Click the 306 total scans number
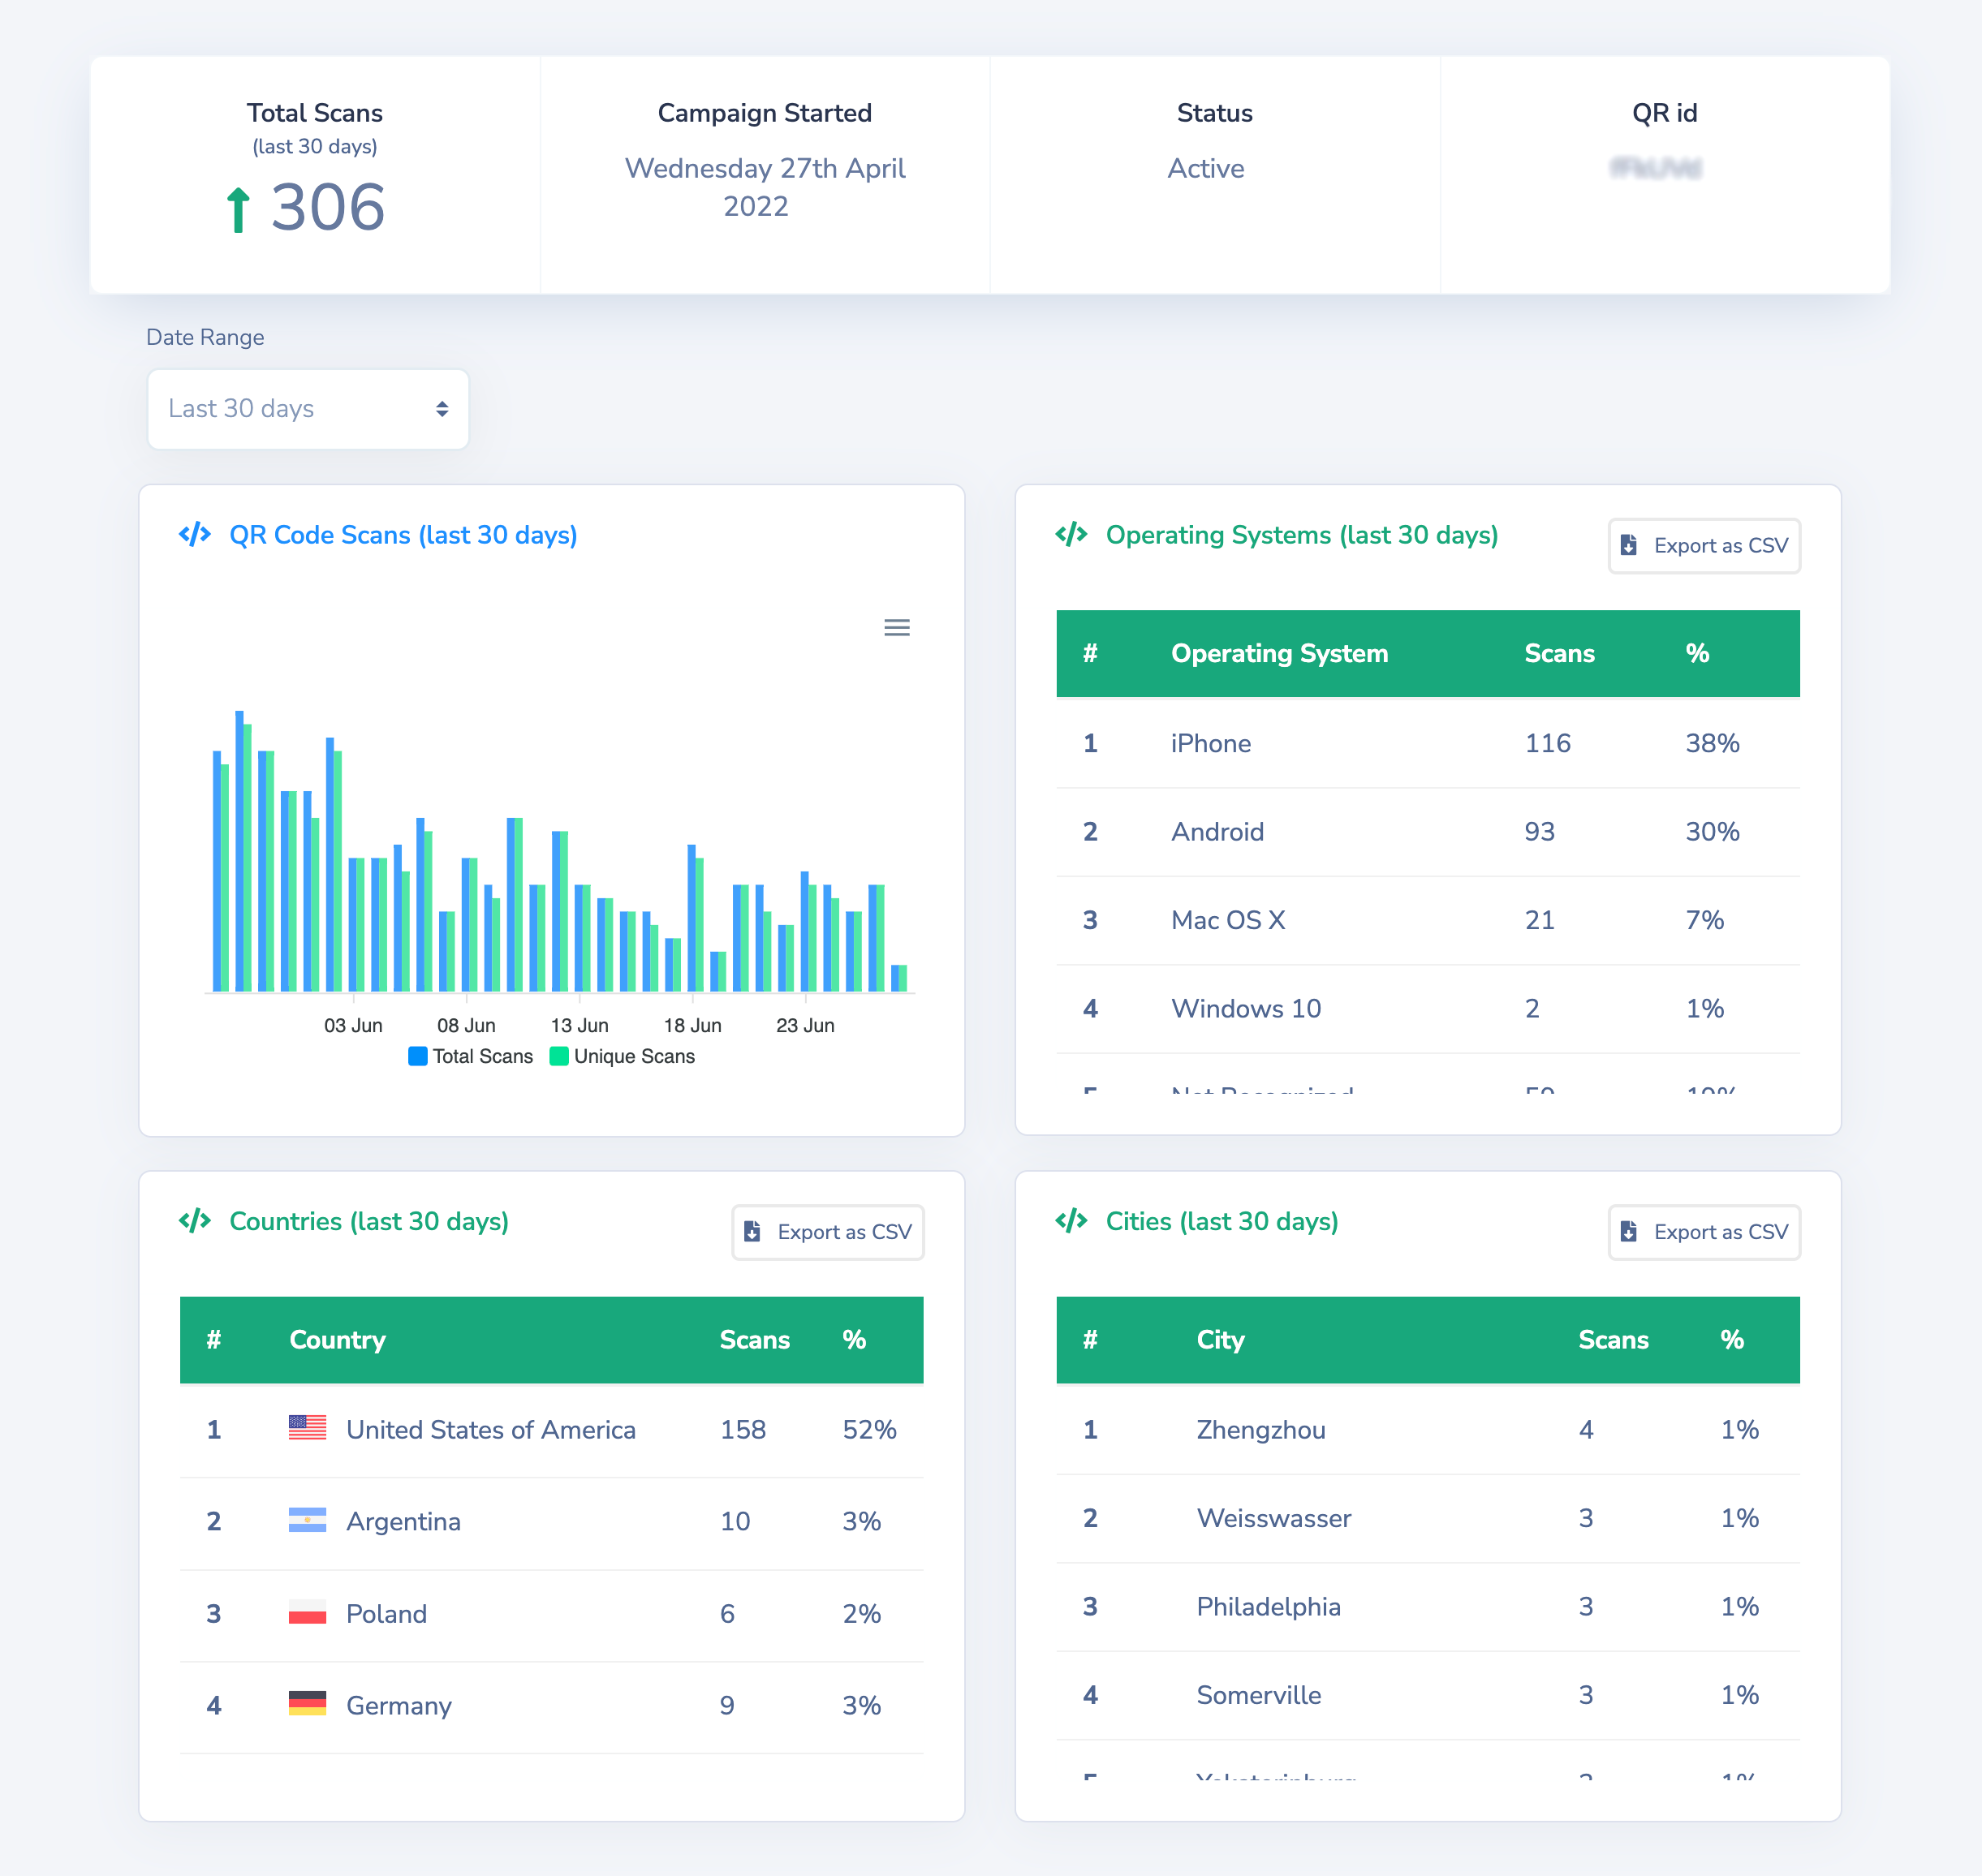 pos(327,208)
